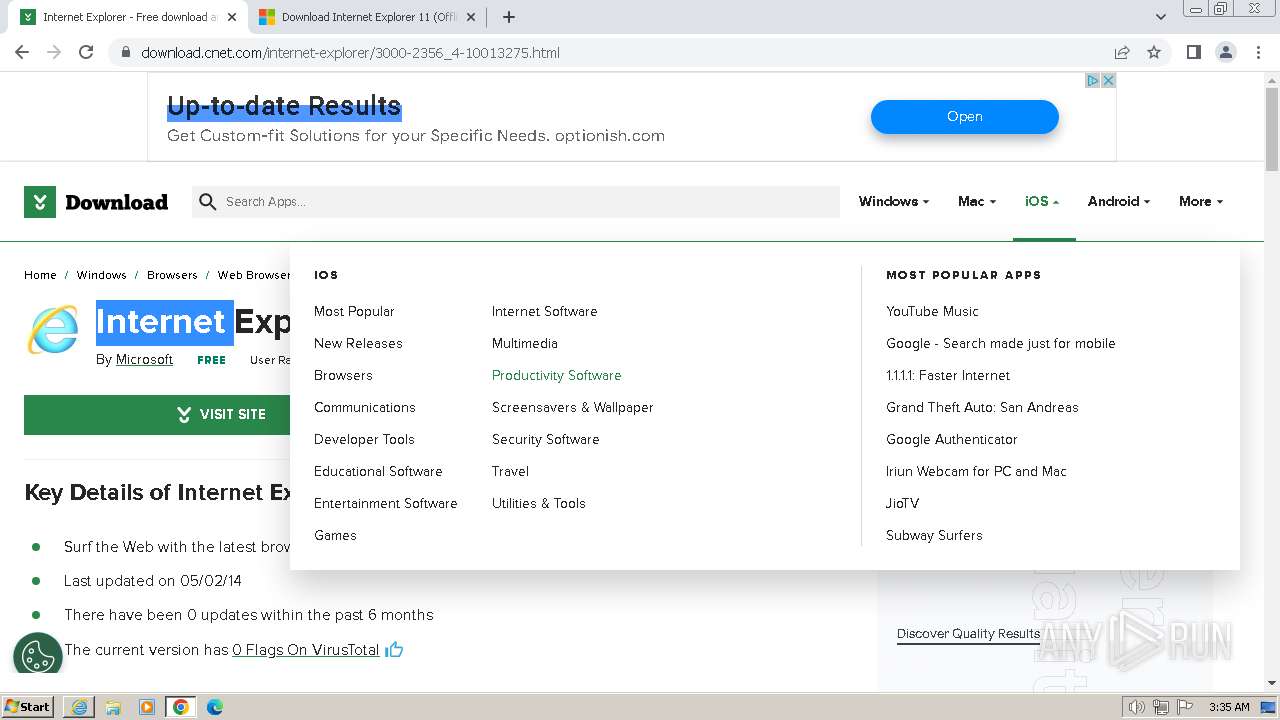
Task: Click the search magnifier icon
Action: (x=207, y=202)
